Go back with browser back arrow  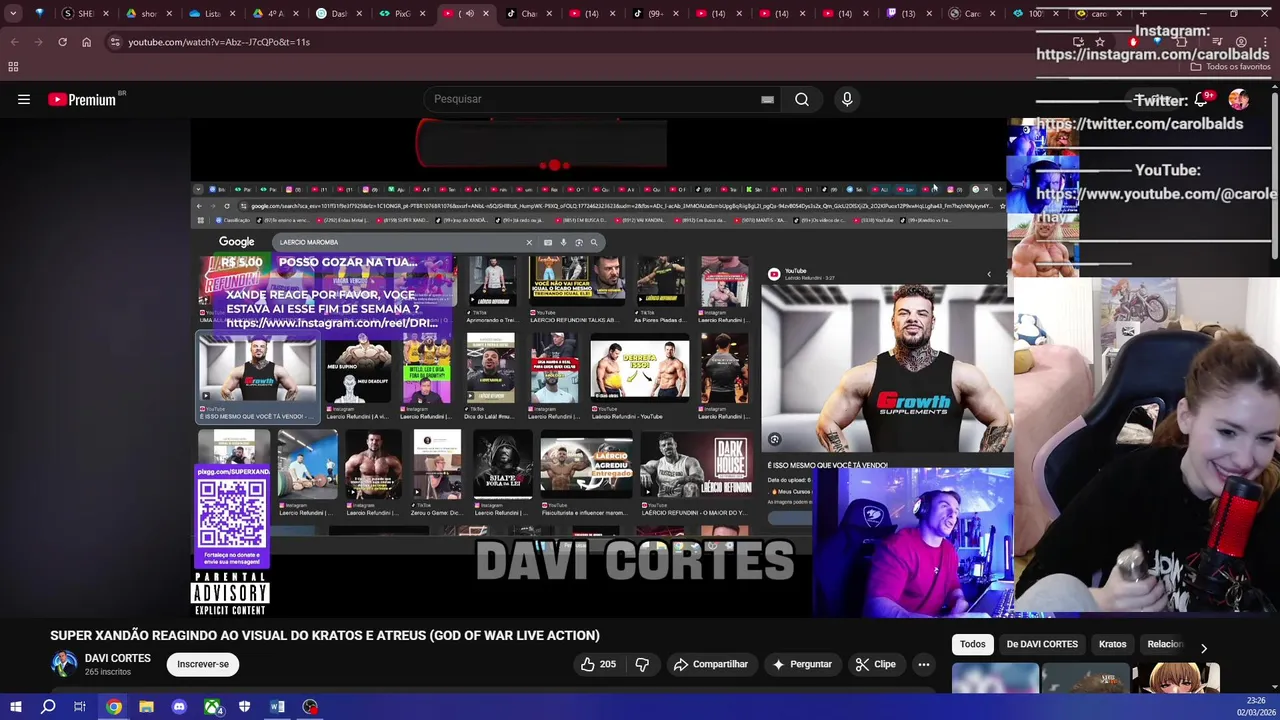tap(14, 42)
